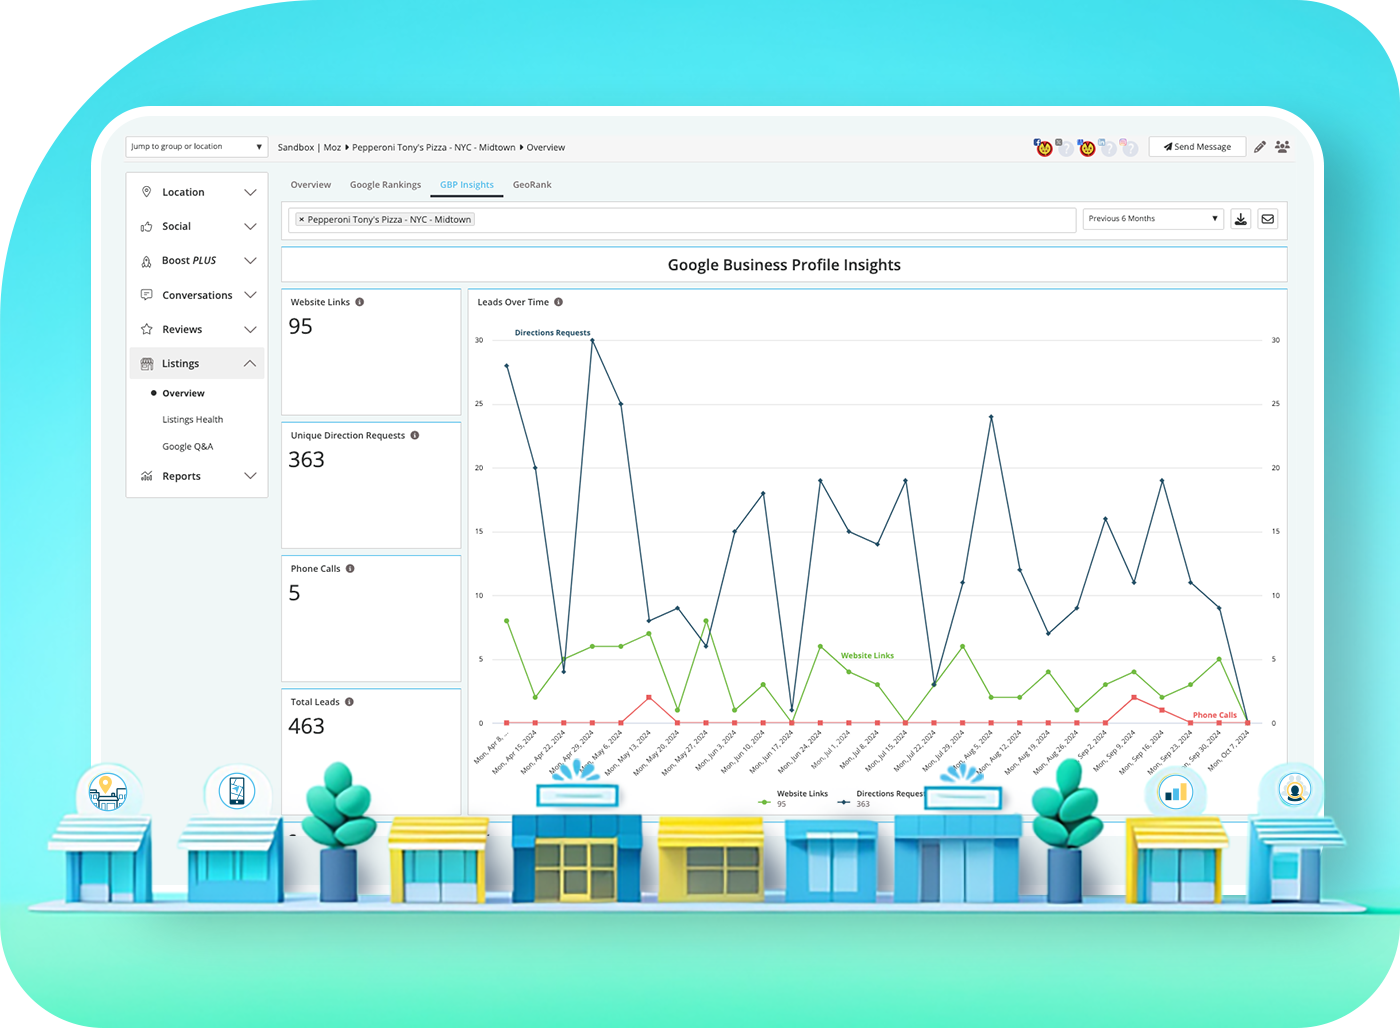The width and height of the screenshot is (1400, 1028).
Task: Switch to the GeoRank tab
Action: point(532,185)
